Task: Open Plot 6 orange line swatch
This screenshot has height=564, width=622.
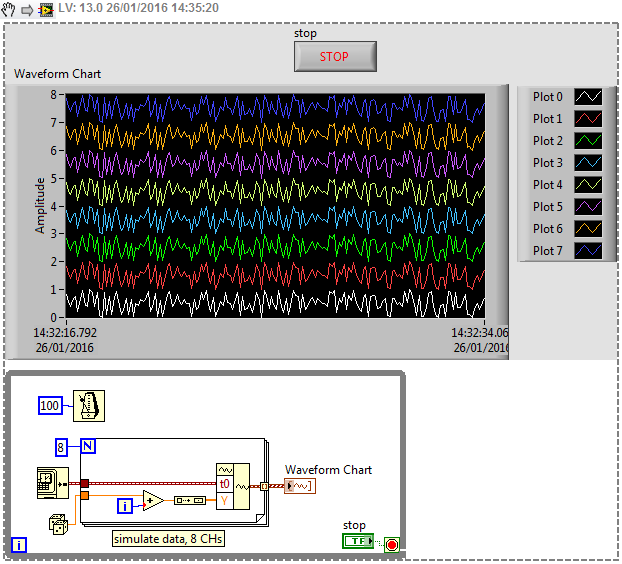Action: [x=588, y=228]
